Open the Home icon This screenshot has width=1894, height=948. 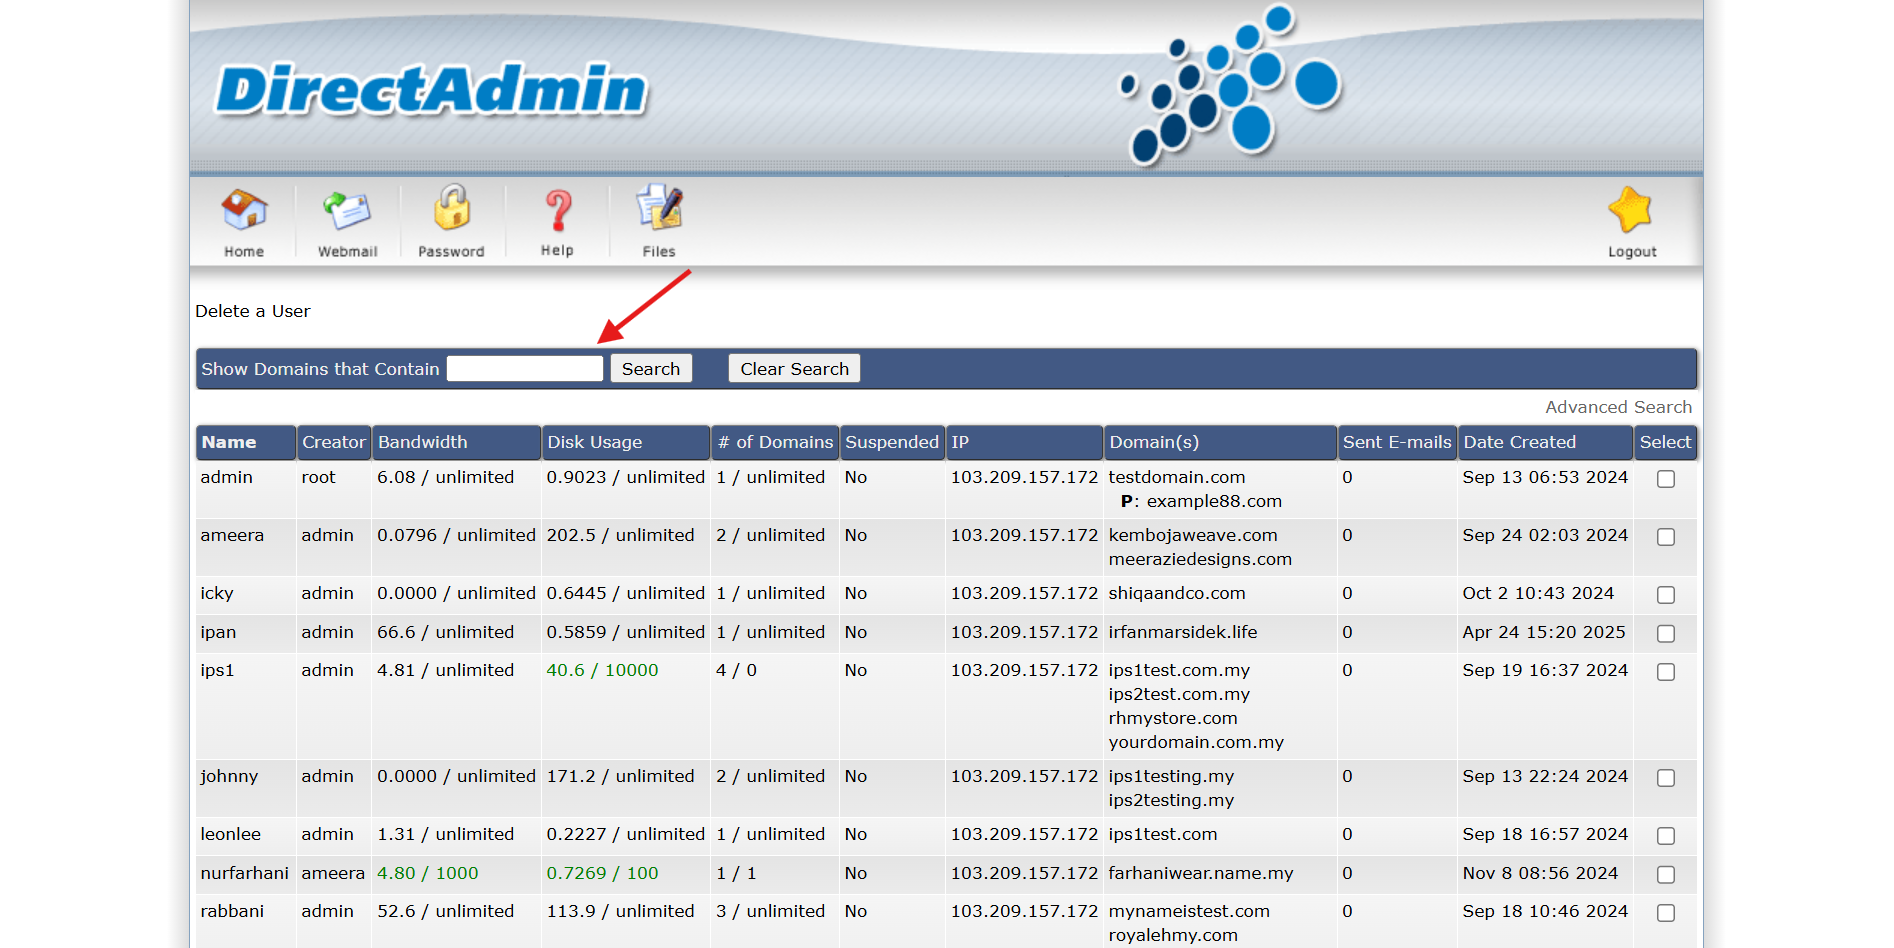pos(244,222)
